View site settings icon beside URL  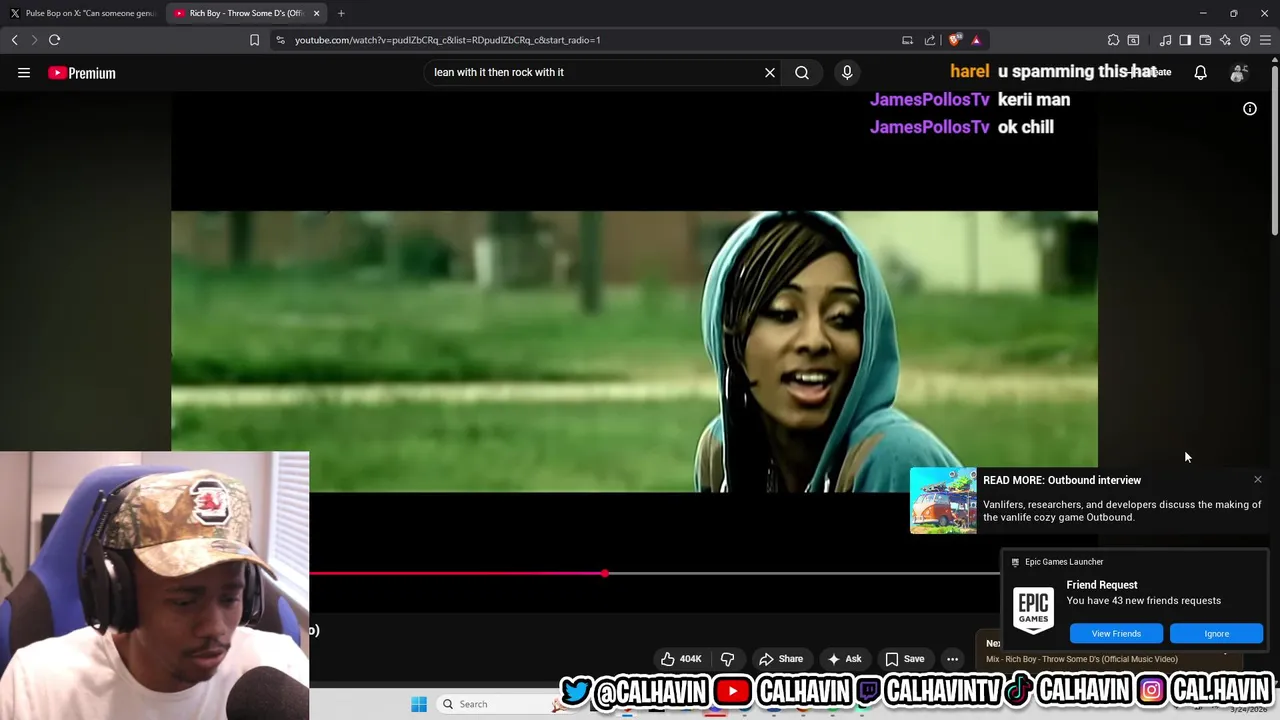(x=280, y=40)
